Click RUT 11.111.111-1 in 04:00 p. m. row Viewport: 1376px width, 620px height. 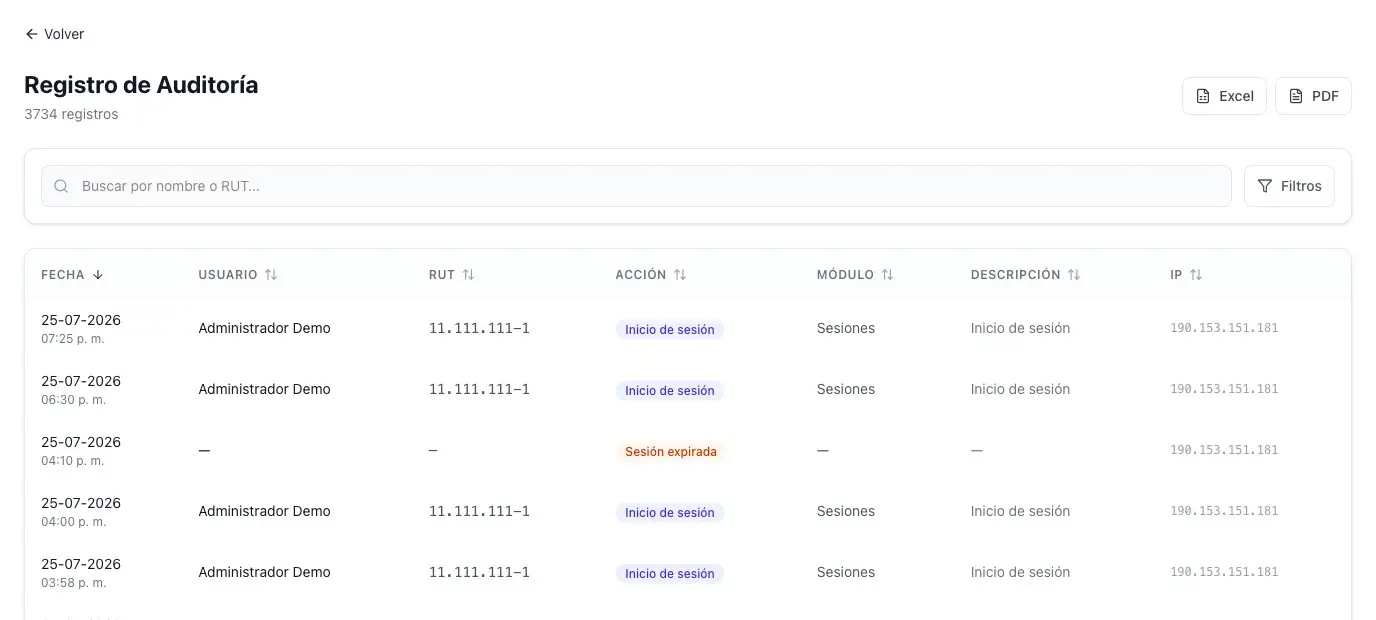click(479, 511)
